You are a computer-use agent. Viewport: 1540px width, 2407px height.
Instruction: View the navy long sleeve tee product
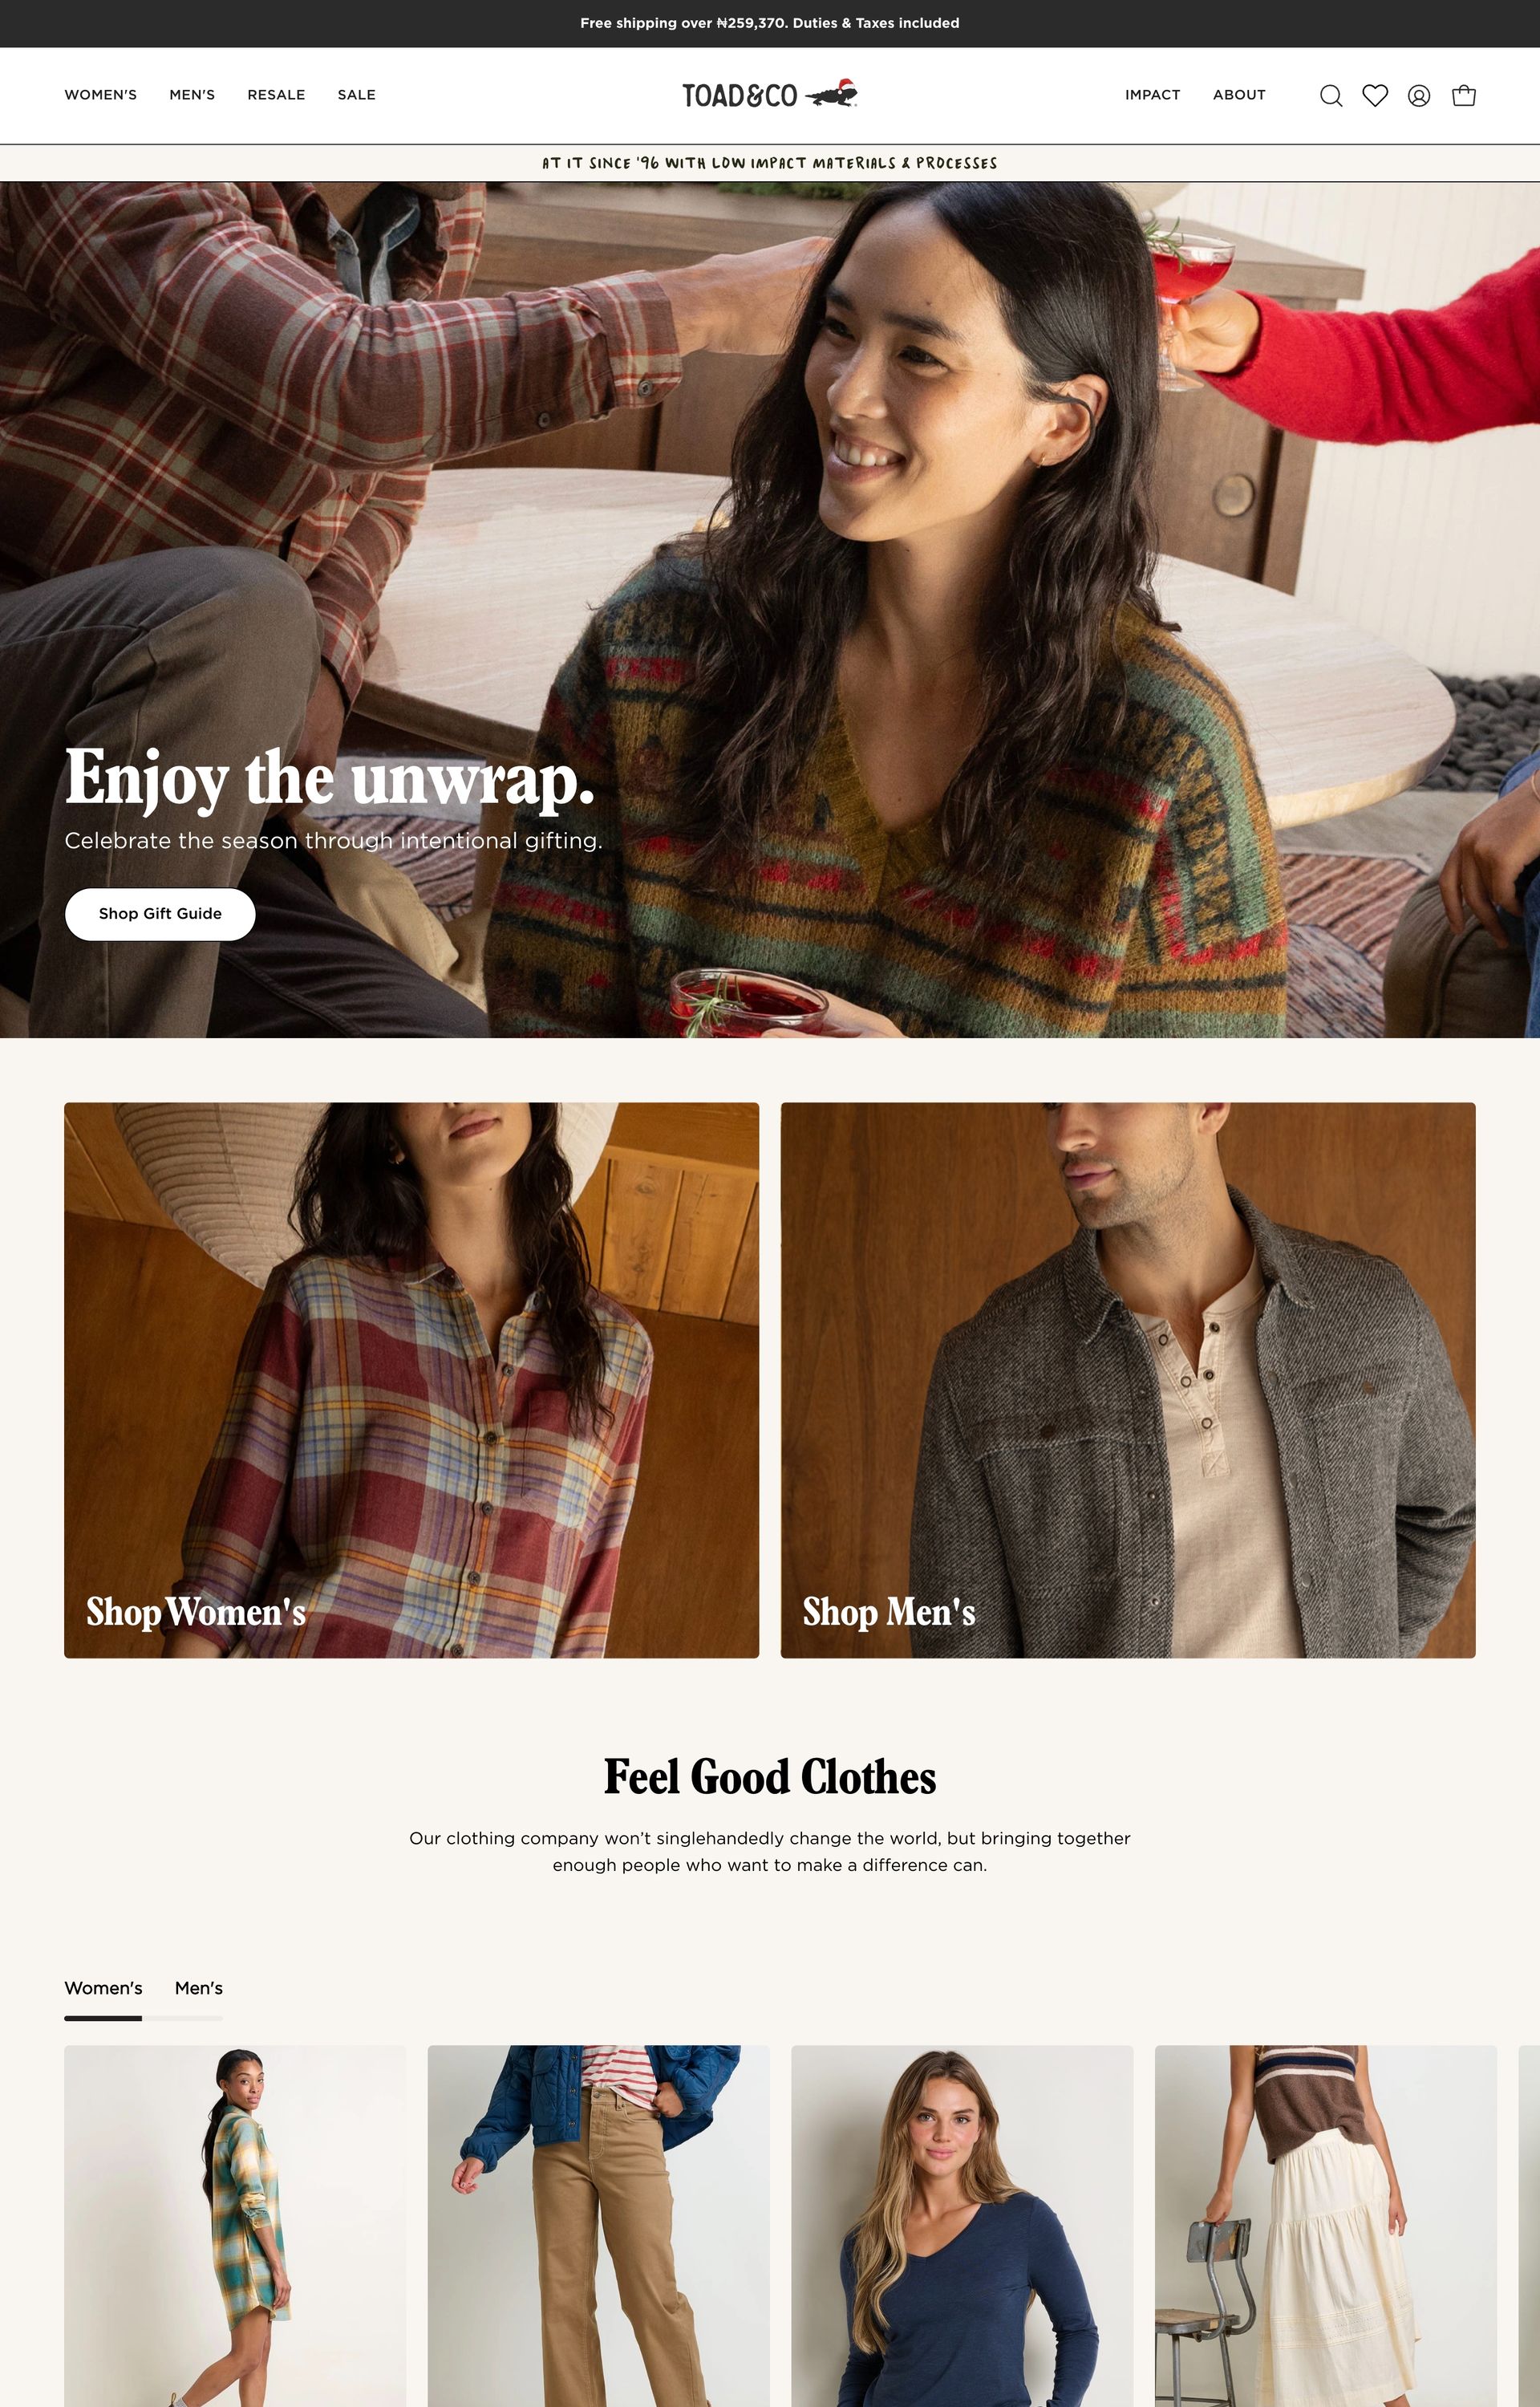[x=962, y=2226]
